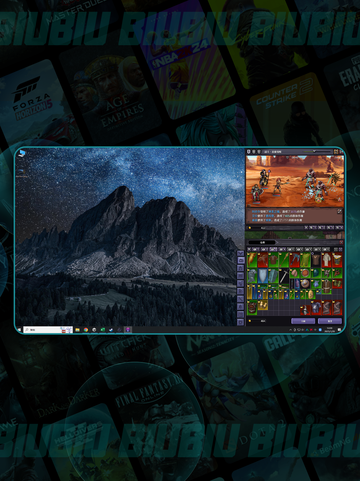
Task: Open the black dropdown pill in inventory header
Action: 263,242
